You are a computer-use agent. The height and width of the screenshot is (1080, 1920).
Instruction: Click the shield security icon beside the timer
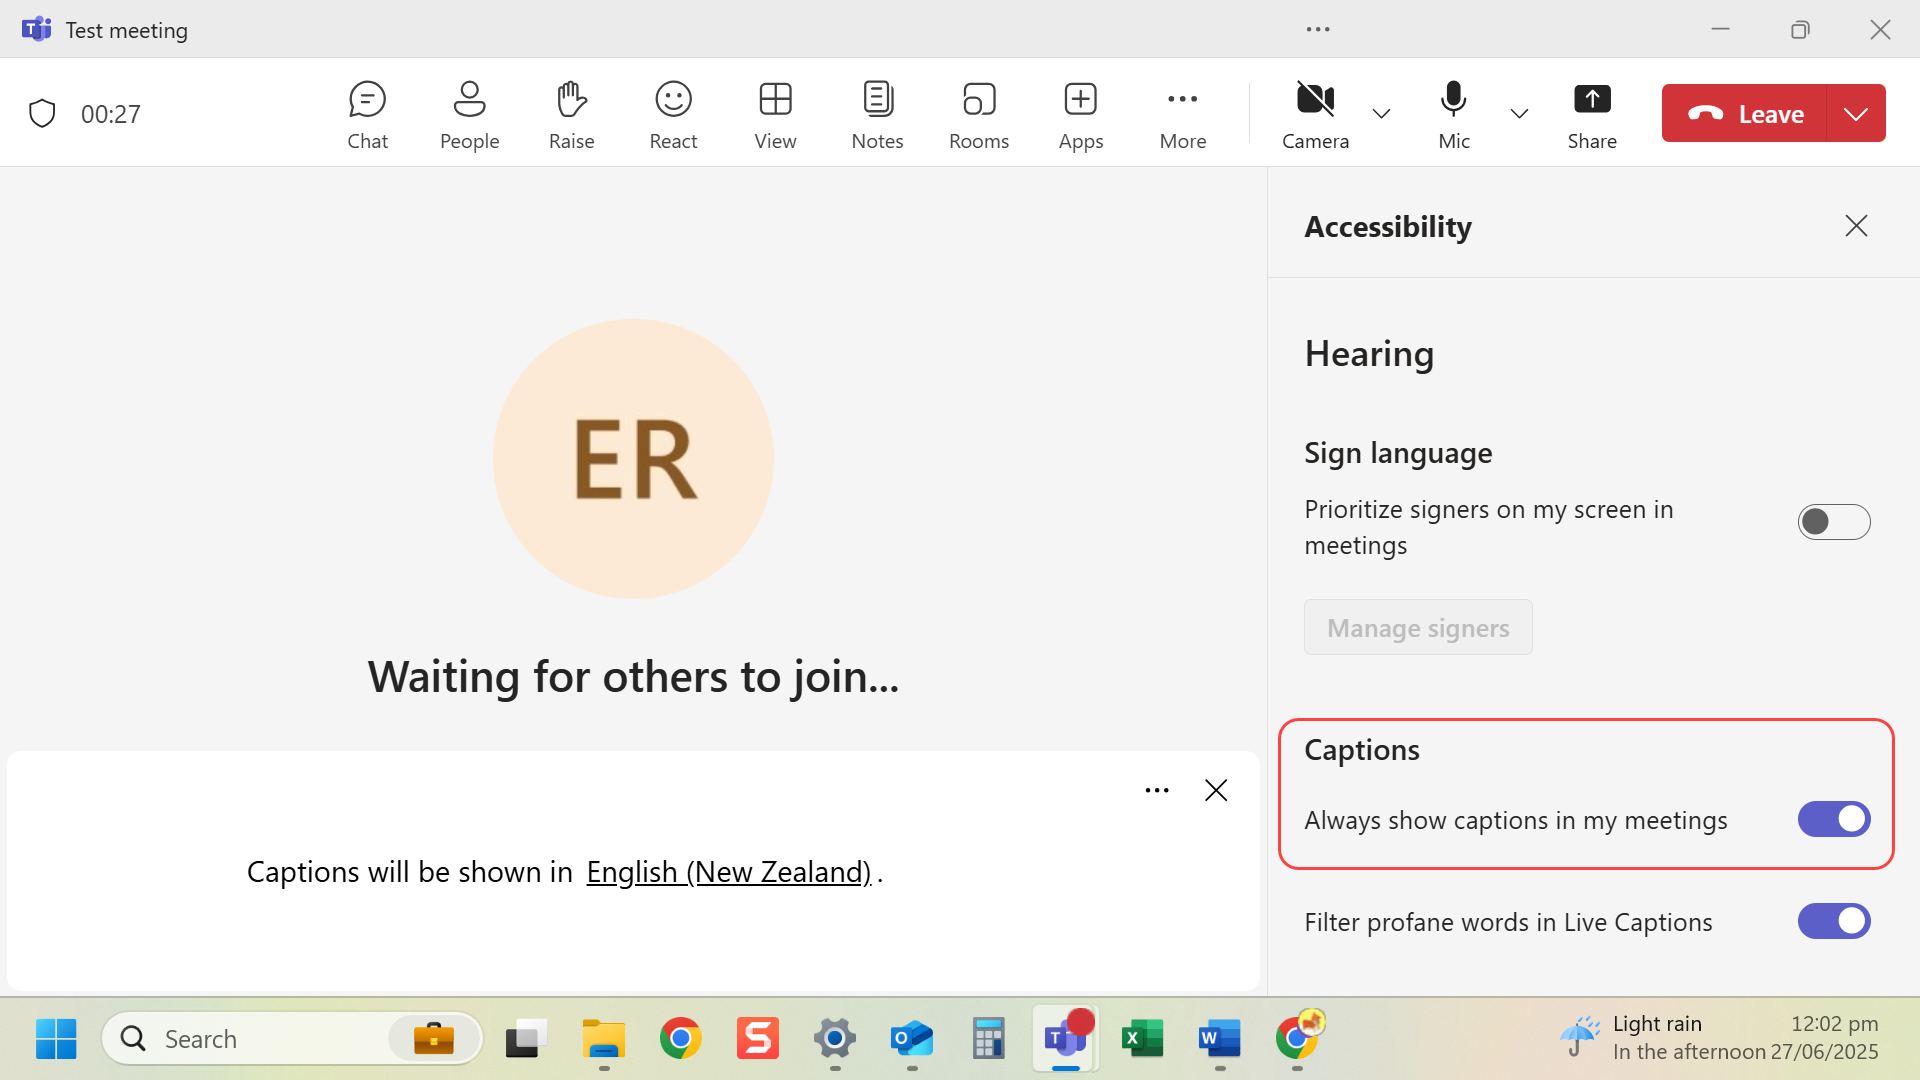(x=42, y=114)
